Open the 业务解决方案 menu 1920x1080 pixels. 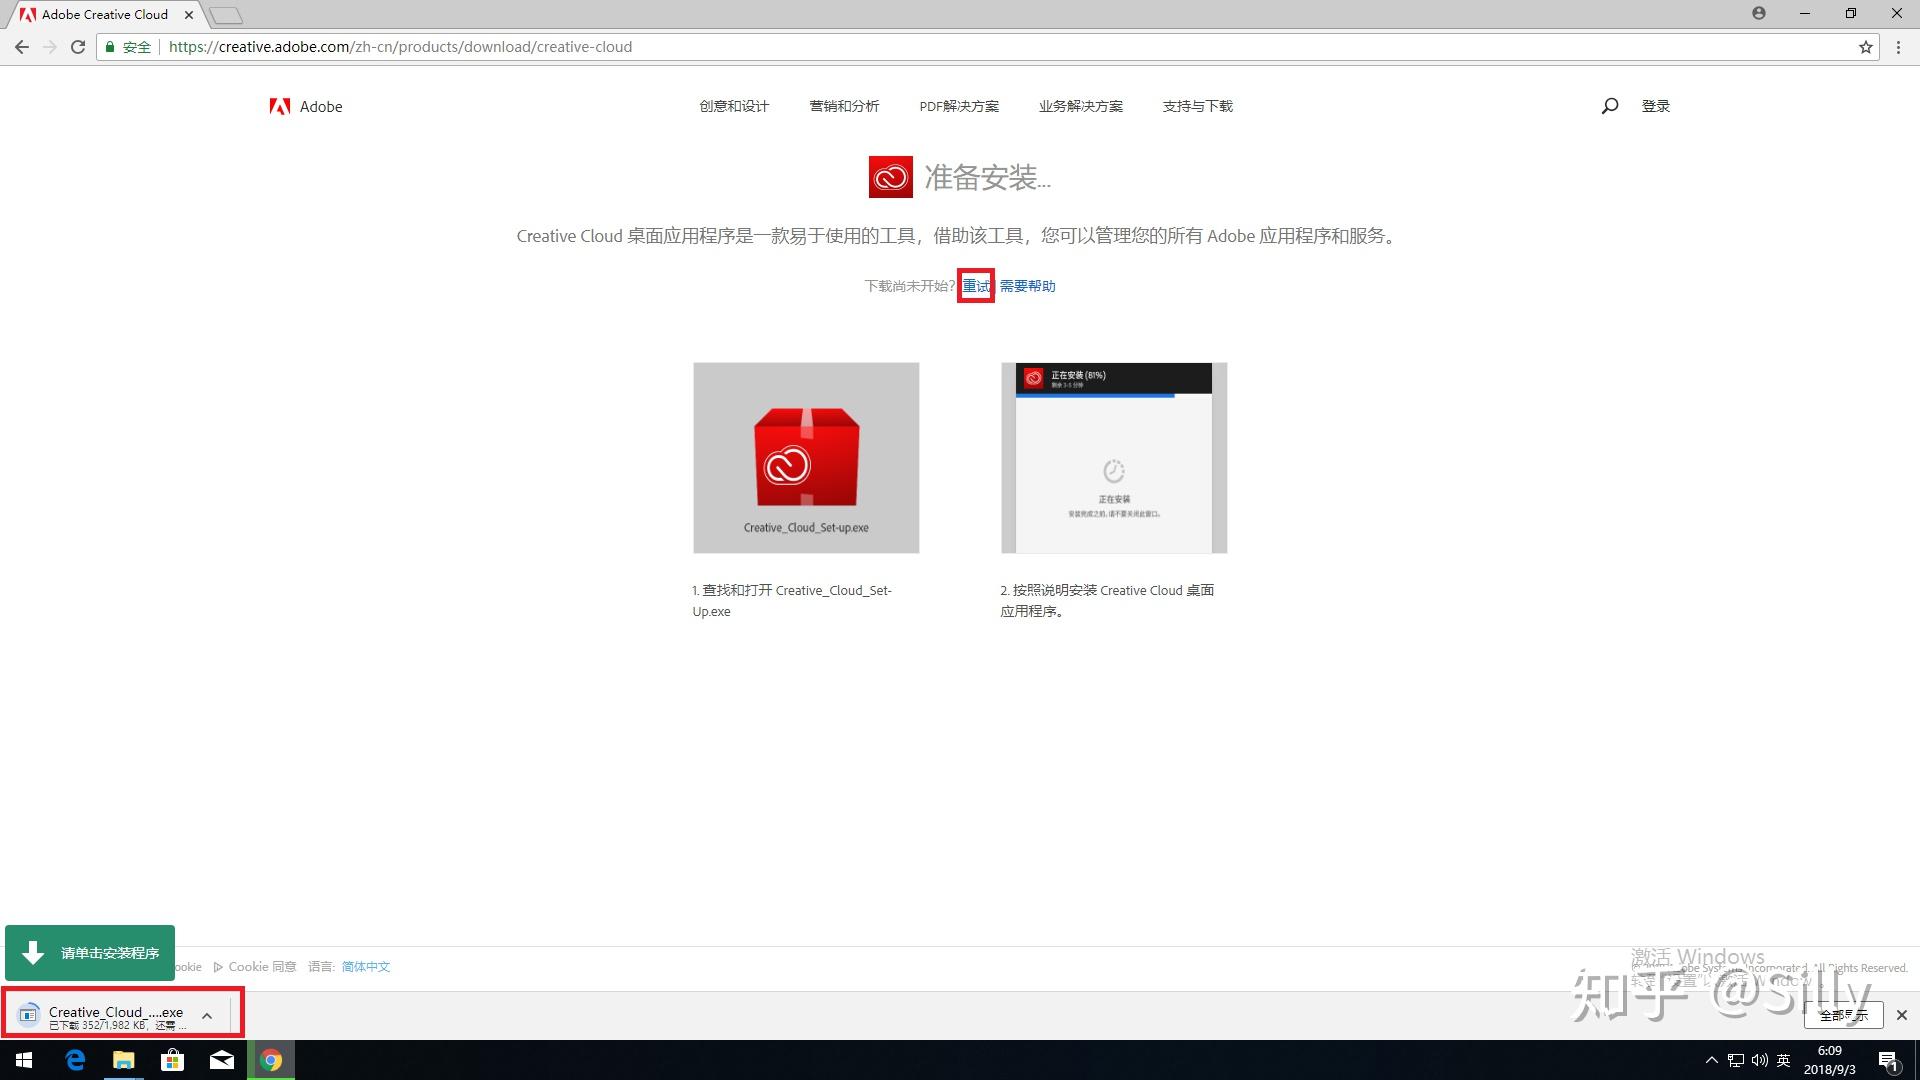tap(1080, 106)
